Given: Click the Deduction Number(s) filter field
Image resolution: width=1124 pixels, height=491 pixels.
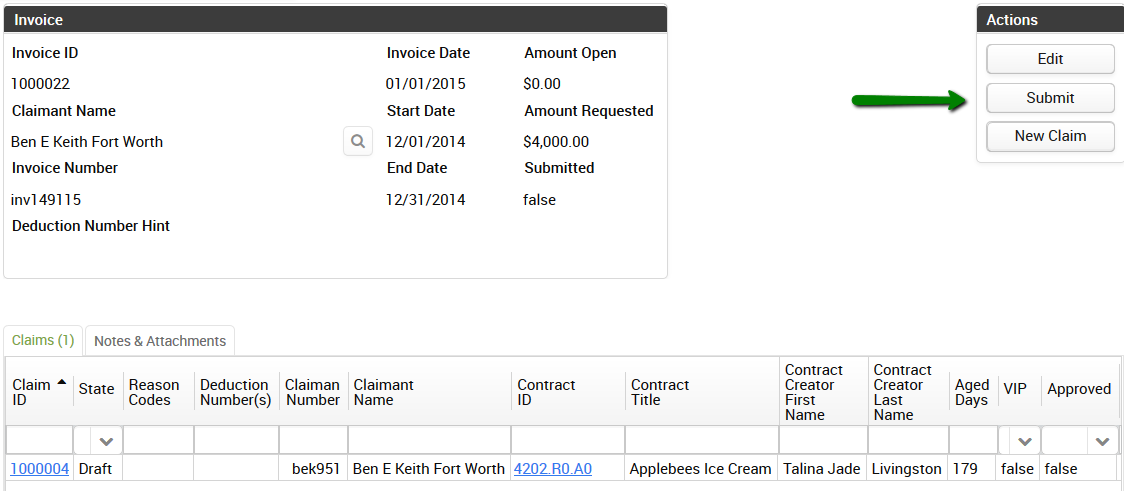Looking at the screenshot, I should pyautogui.click(x=236, y=441).
